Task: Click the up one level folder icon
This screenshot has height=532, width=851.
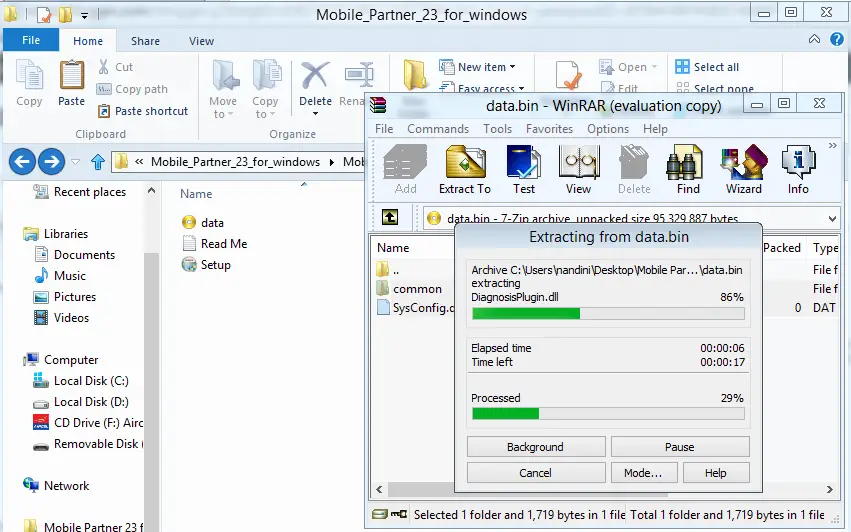Action: tap(392, 218)
